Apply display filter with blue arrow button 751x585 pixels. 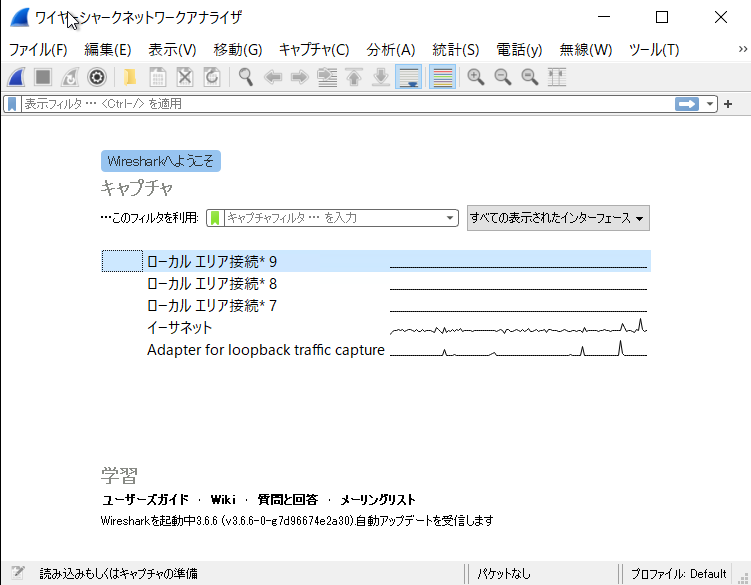coord(687,104)
